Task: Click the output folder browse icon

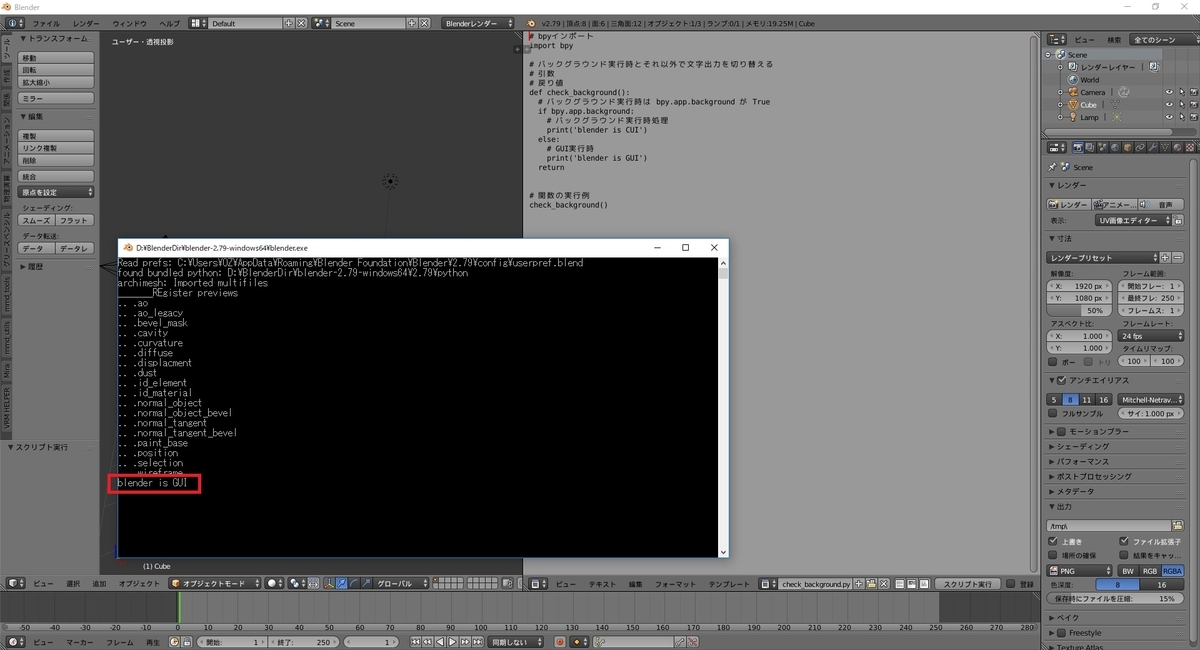Action: [1177, 525]
